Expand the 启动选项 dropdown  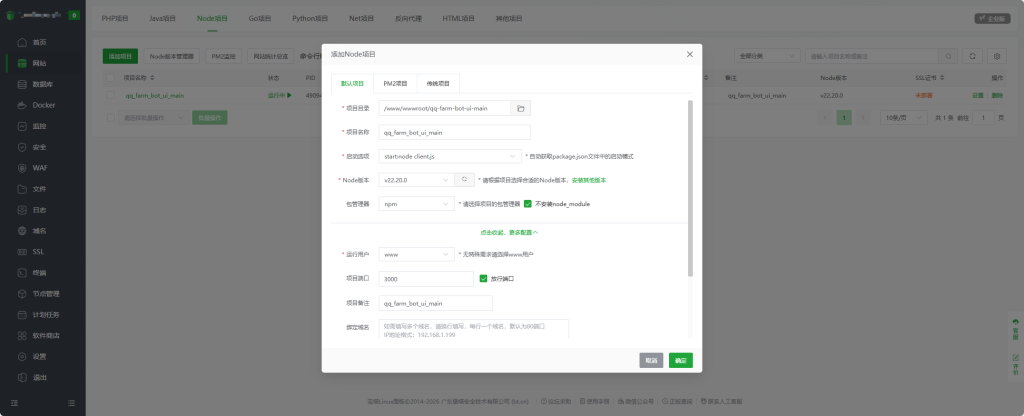(451, 156)
